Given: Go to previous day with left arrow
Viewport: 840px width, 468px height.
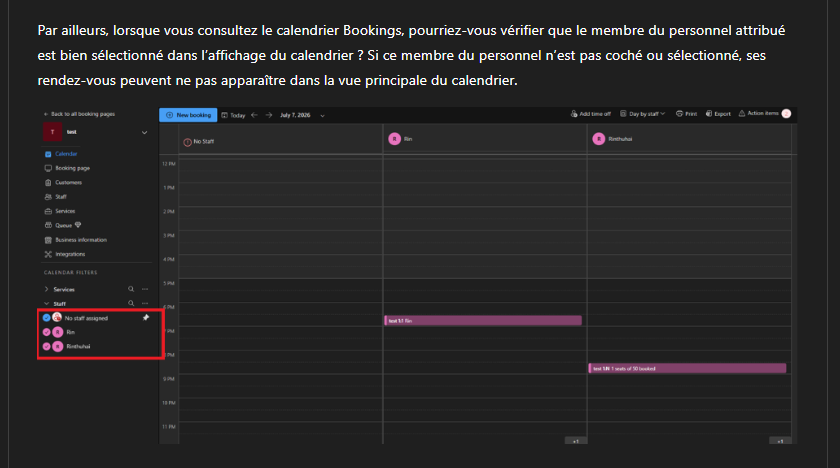Looking at the screenshot, I should pos(254,115).
